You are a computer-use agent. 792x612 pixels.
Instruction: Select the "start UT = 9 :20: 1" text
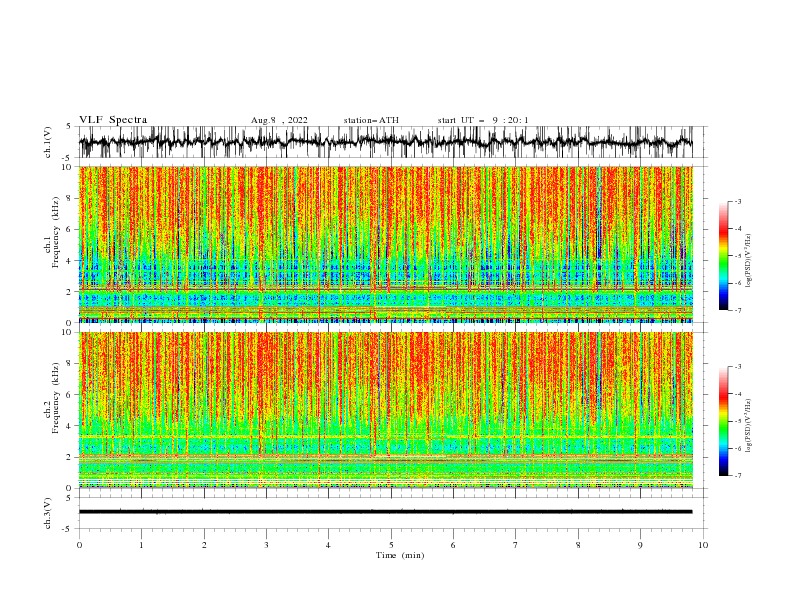tap(483, 120)
